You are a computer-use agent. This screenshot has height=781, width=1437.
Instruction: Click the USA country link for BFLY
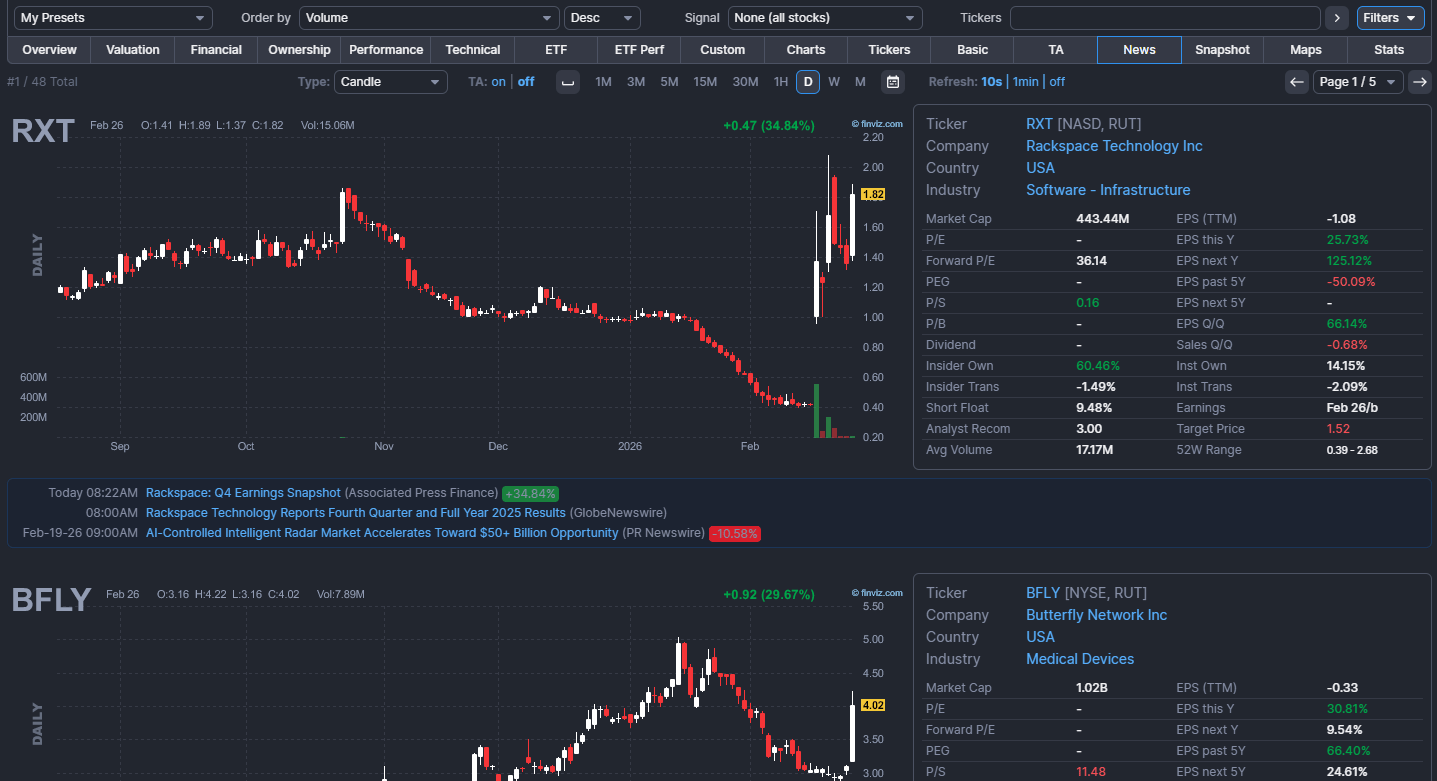point(1040,637)
